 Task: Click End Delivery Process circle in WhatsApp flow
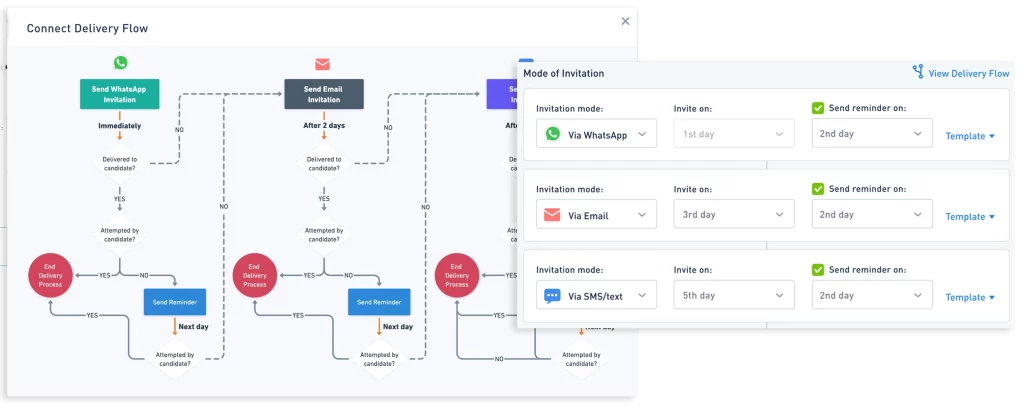(x=50, y=275)
